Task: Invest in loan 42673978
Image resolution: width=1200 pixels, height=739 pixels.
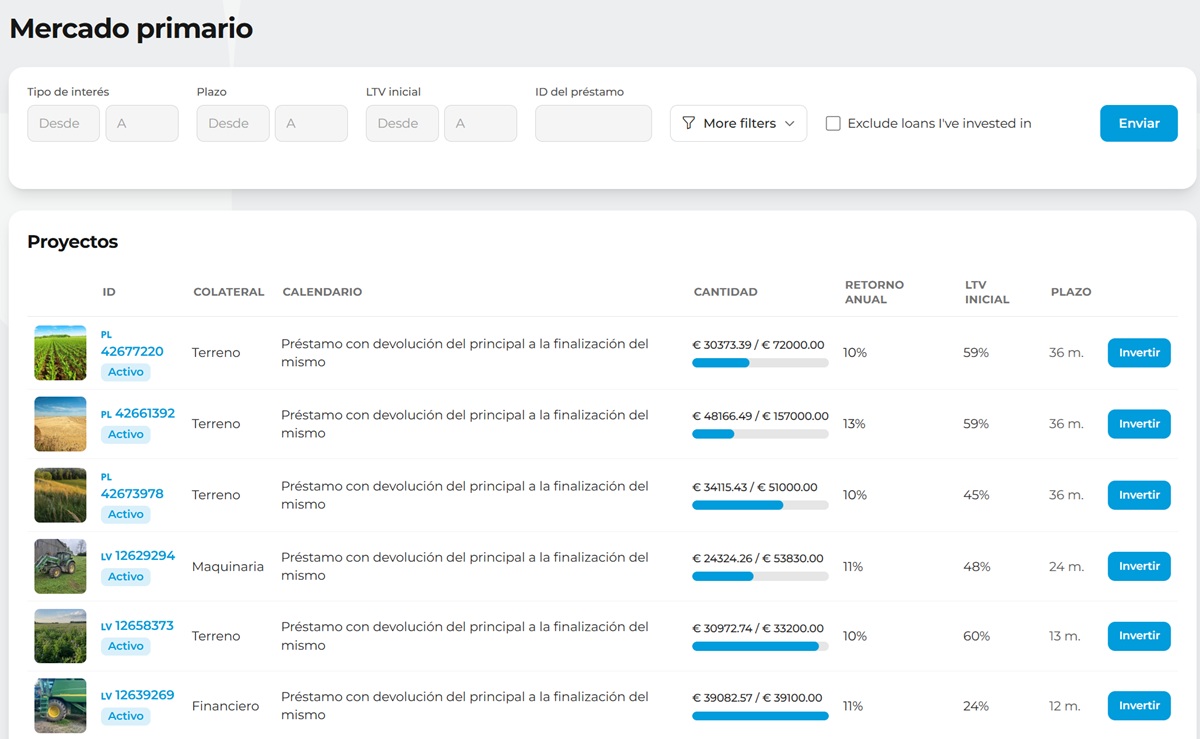Action: [x=1139, y=495]
